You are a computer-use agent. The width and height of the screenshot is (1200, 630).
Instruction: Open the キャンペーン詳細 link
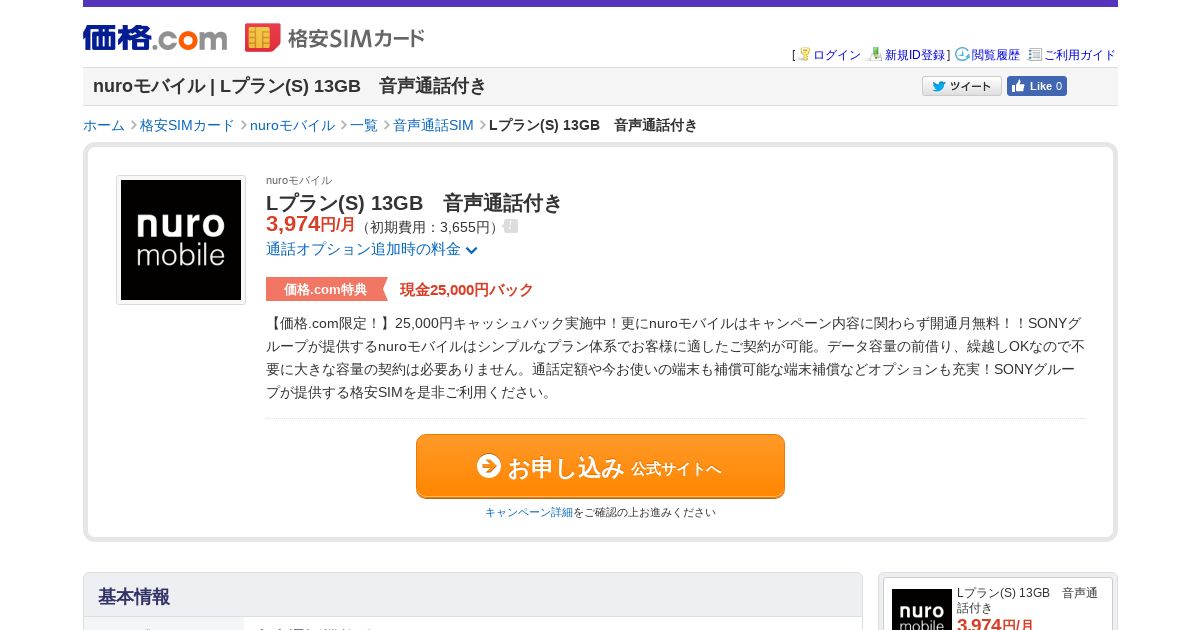tap(529, 512)
